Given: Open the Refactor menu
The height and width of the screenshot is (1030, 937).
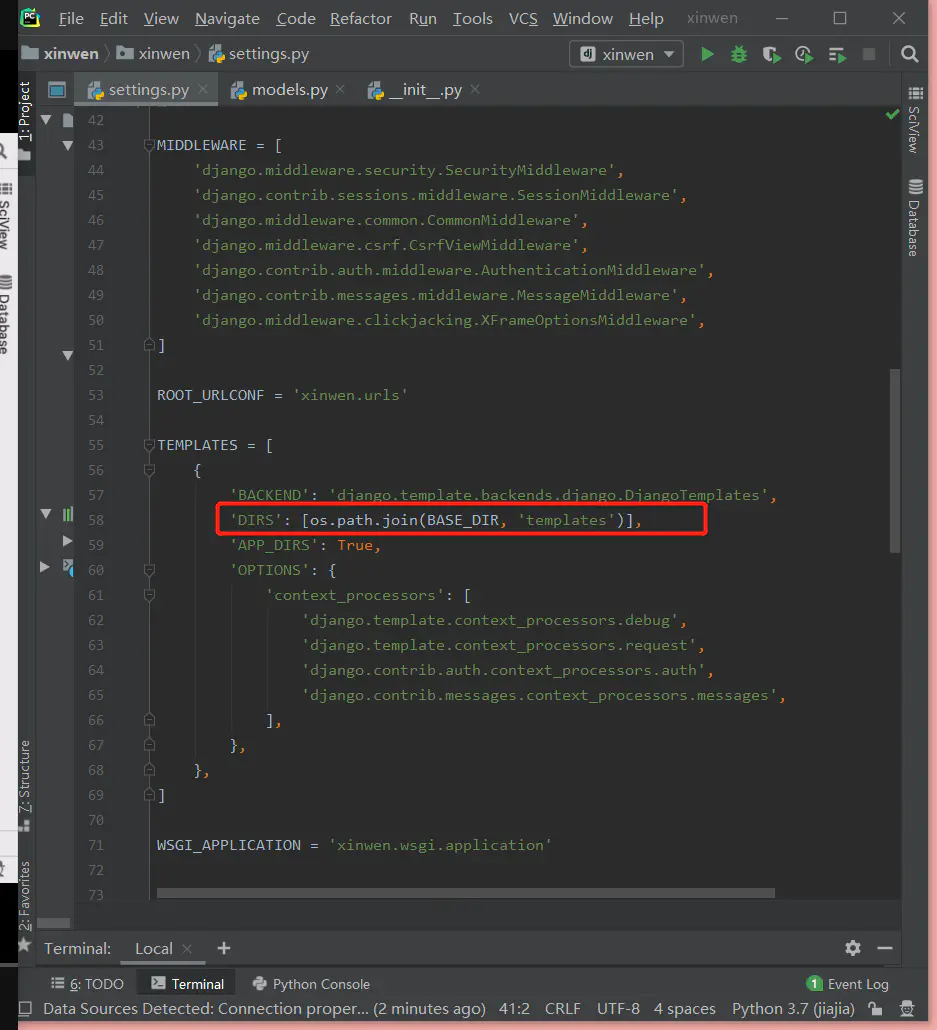Looking at the screenshot, I should click(361, 18).
